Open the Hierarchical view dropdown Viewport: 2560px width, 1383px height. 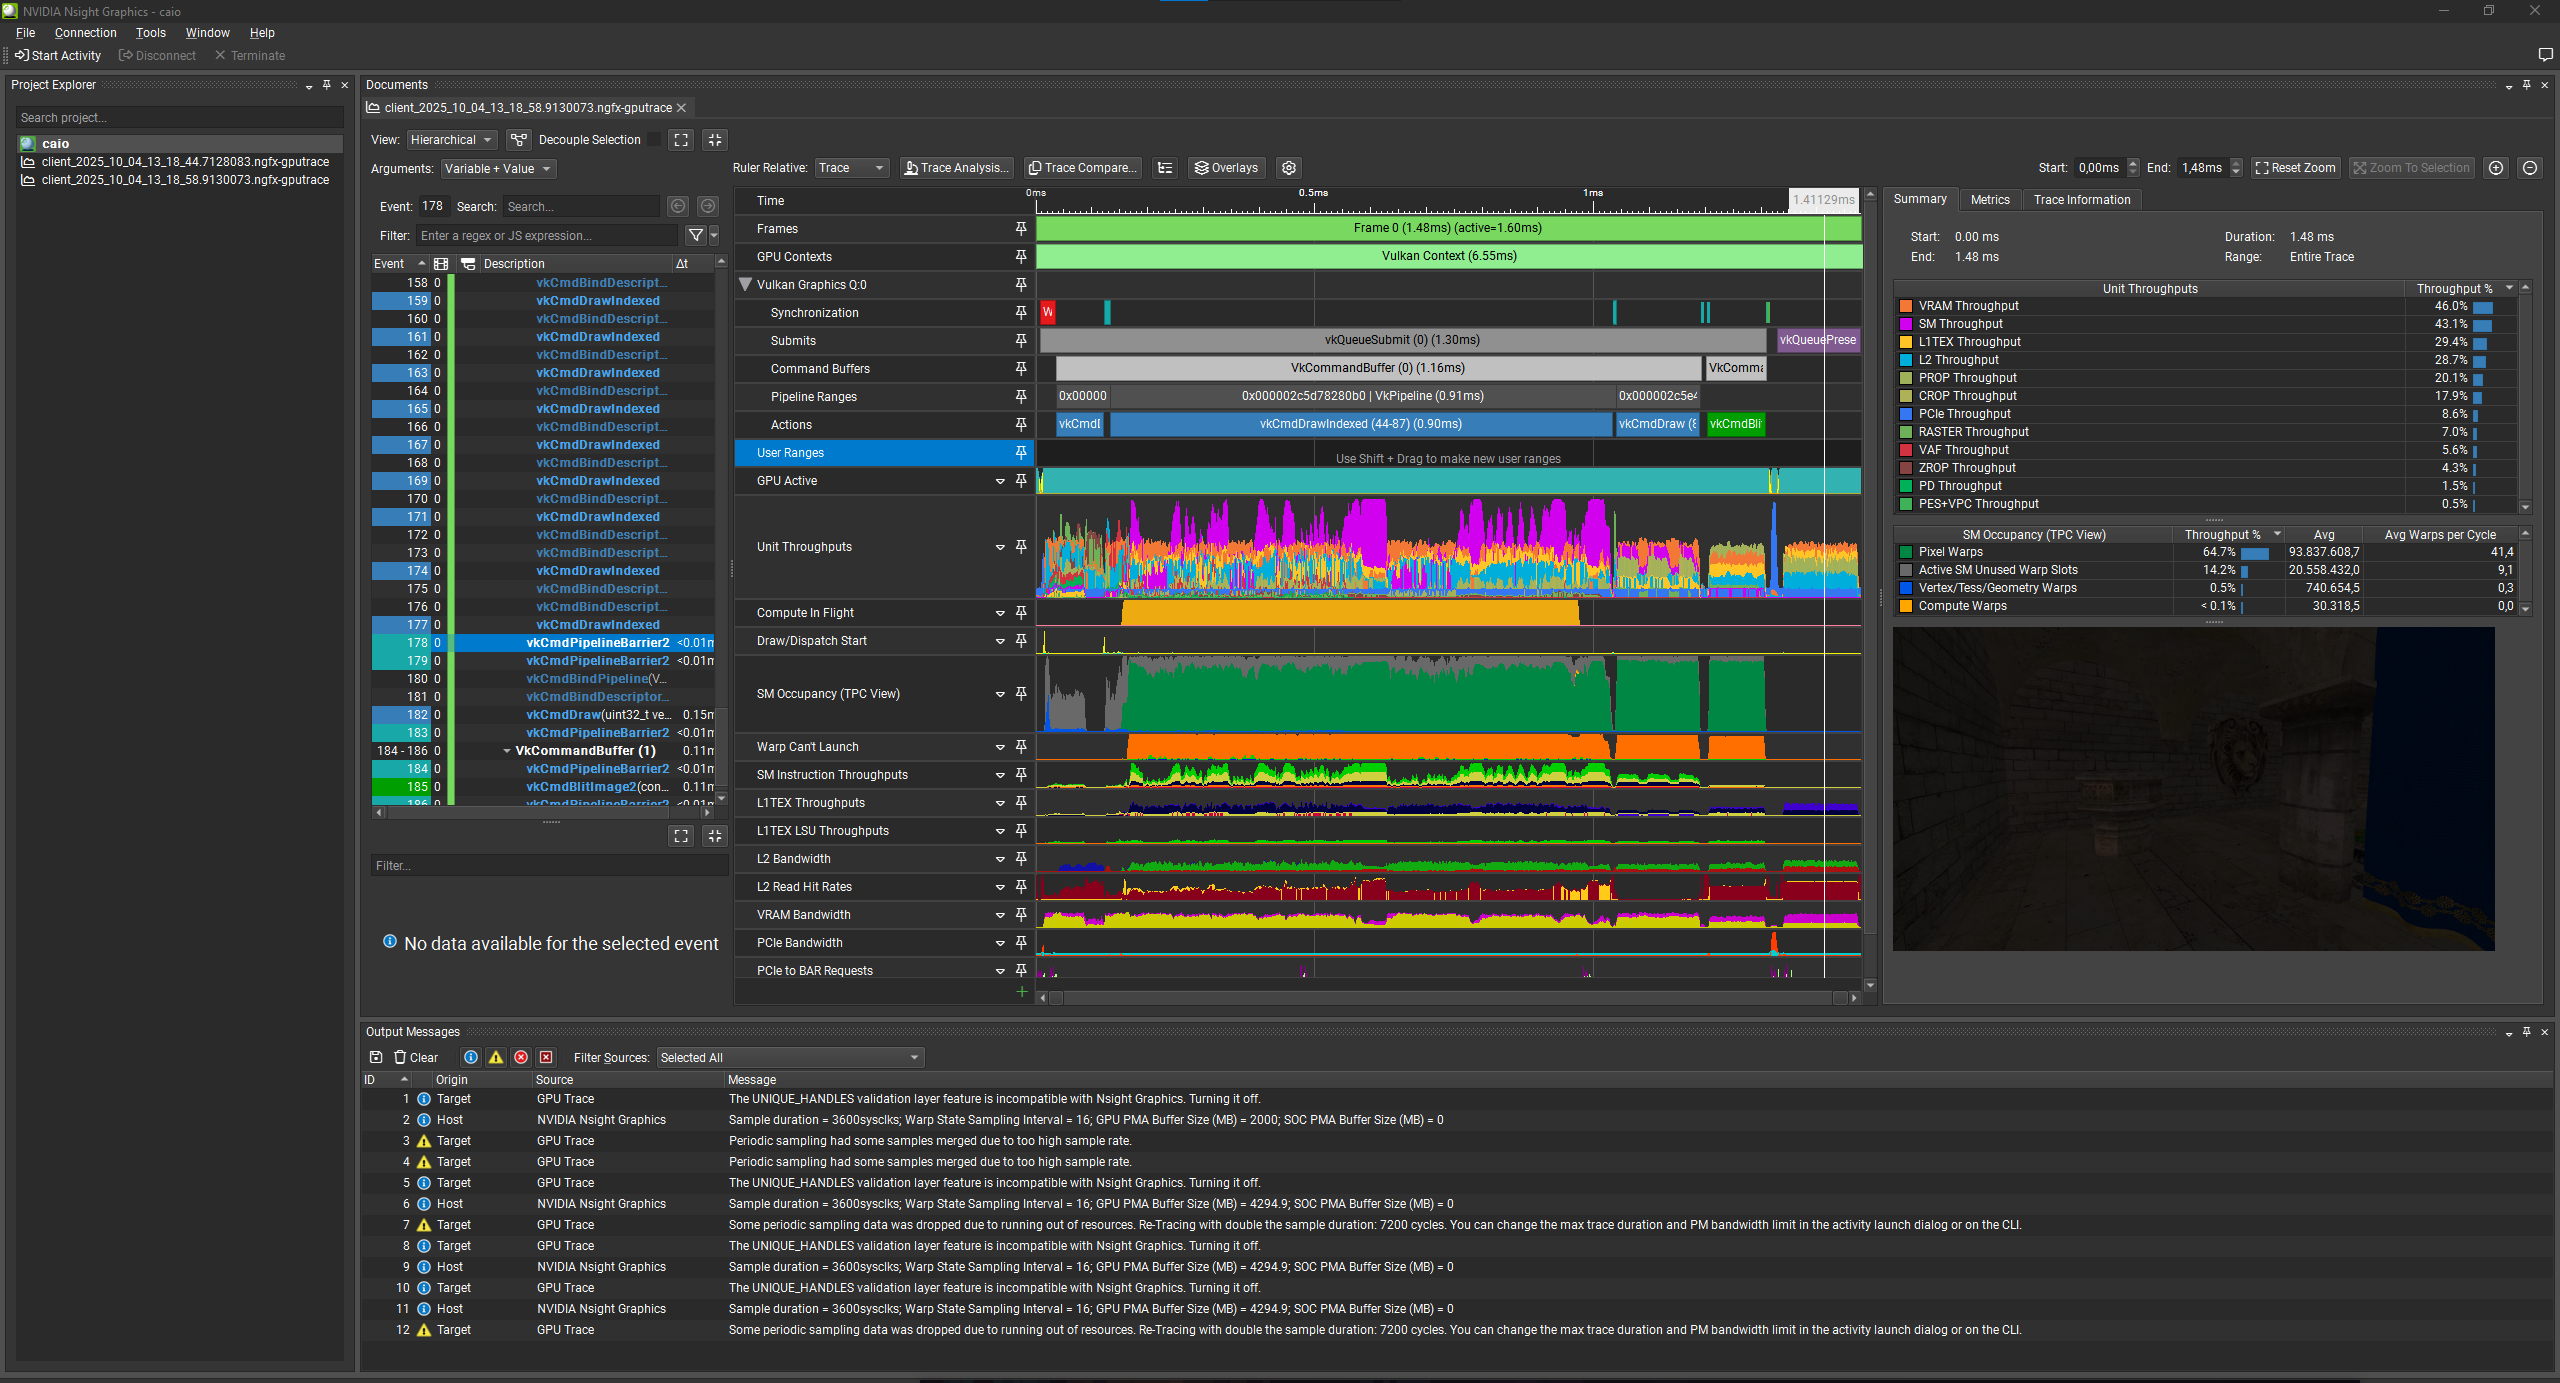tap(451, 140)
